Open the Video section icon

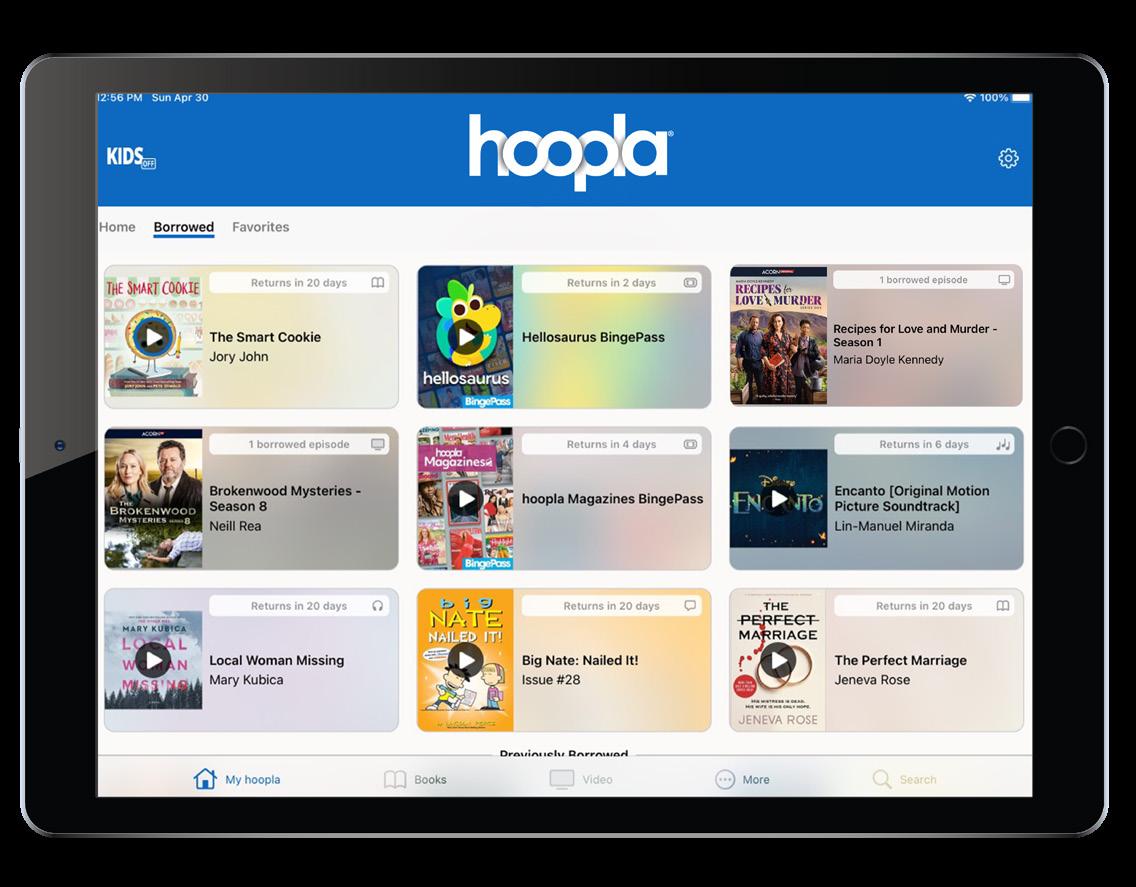[561, 780]
